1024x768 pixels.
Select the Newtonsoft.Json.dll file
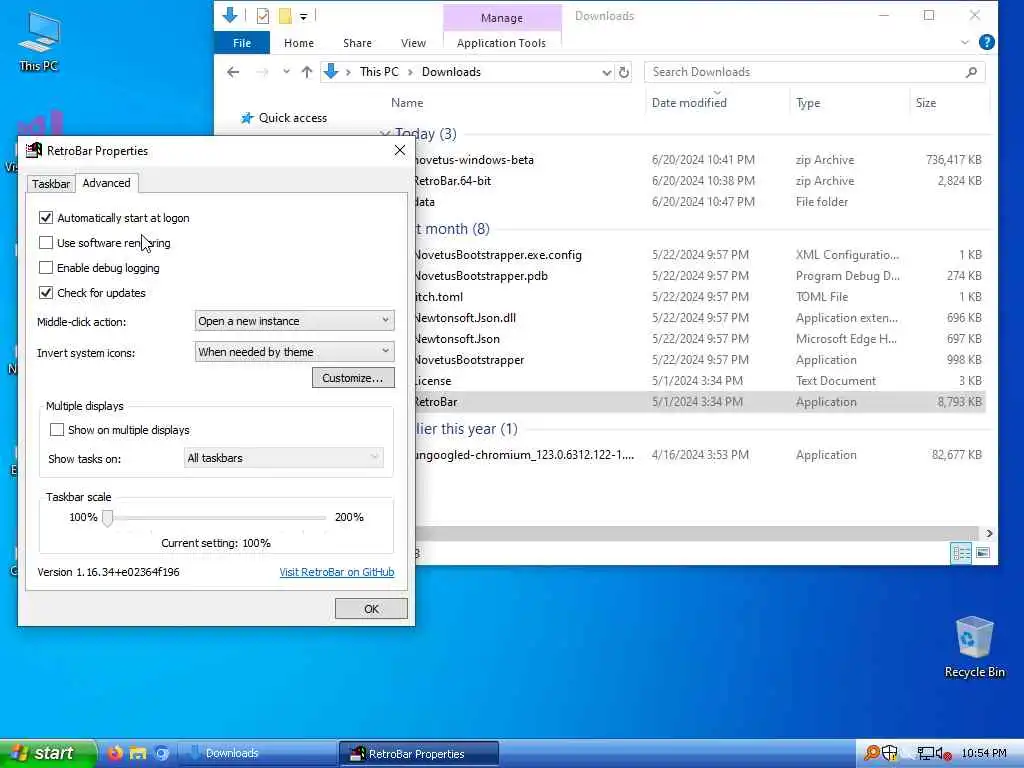[699, 317]
